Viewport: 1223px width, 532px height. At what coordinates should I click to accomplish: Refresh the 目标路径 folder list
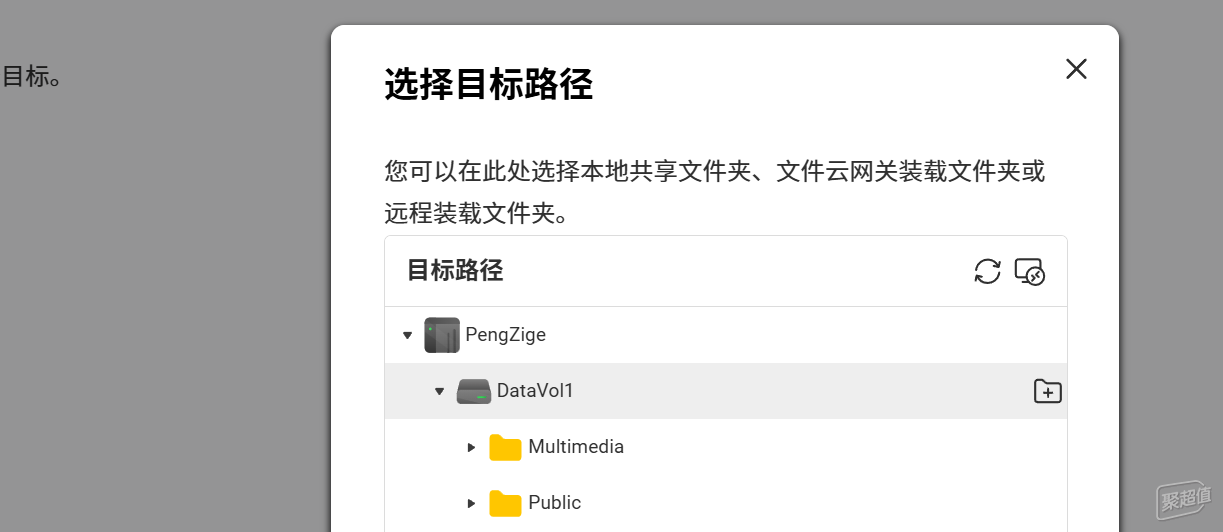tap(987, 271)
